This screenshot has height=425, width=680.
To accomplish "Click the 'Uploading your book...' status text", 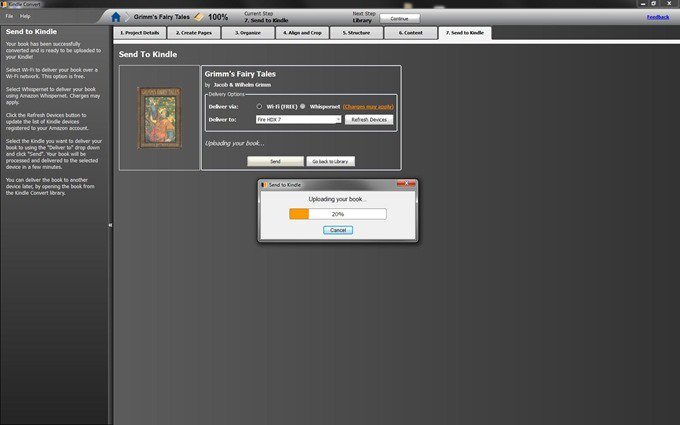I will click(x=235, y=143).
